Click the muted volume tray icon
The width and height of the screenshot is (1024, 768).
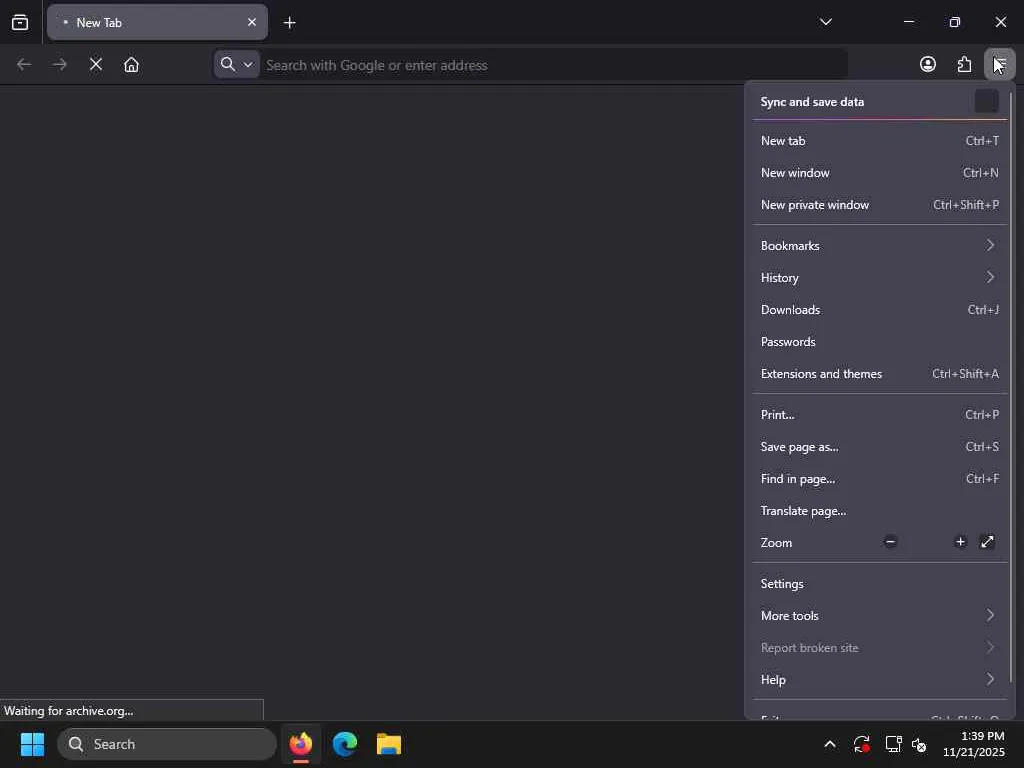(919, 744)
